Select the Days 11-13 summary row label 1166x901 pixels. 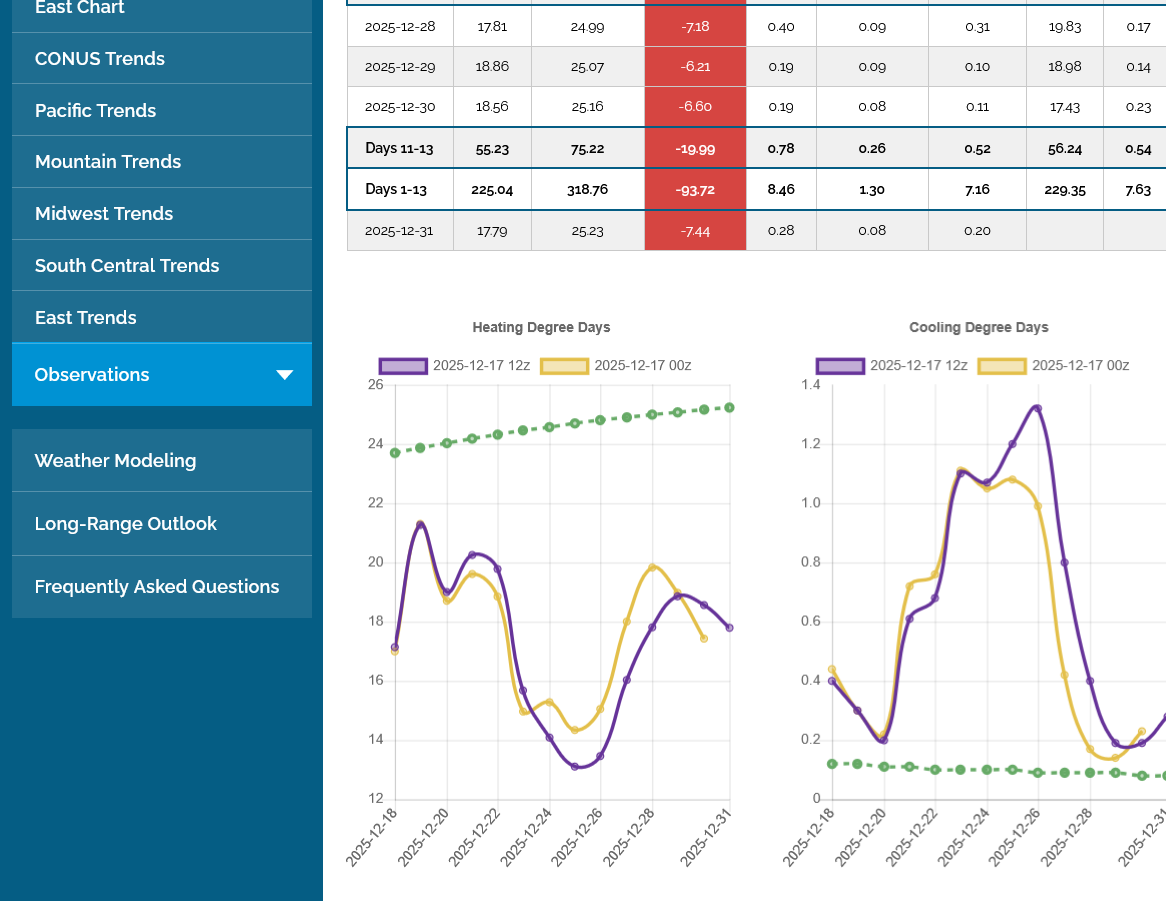point(399,148)
